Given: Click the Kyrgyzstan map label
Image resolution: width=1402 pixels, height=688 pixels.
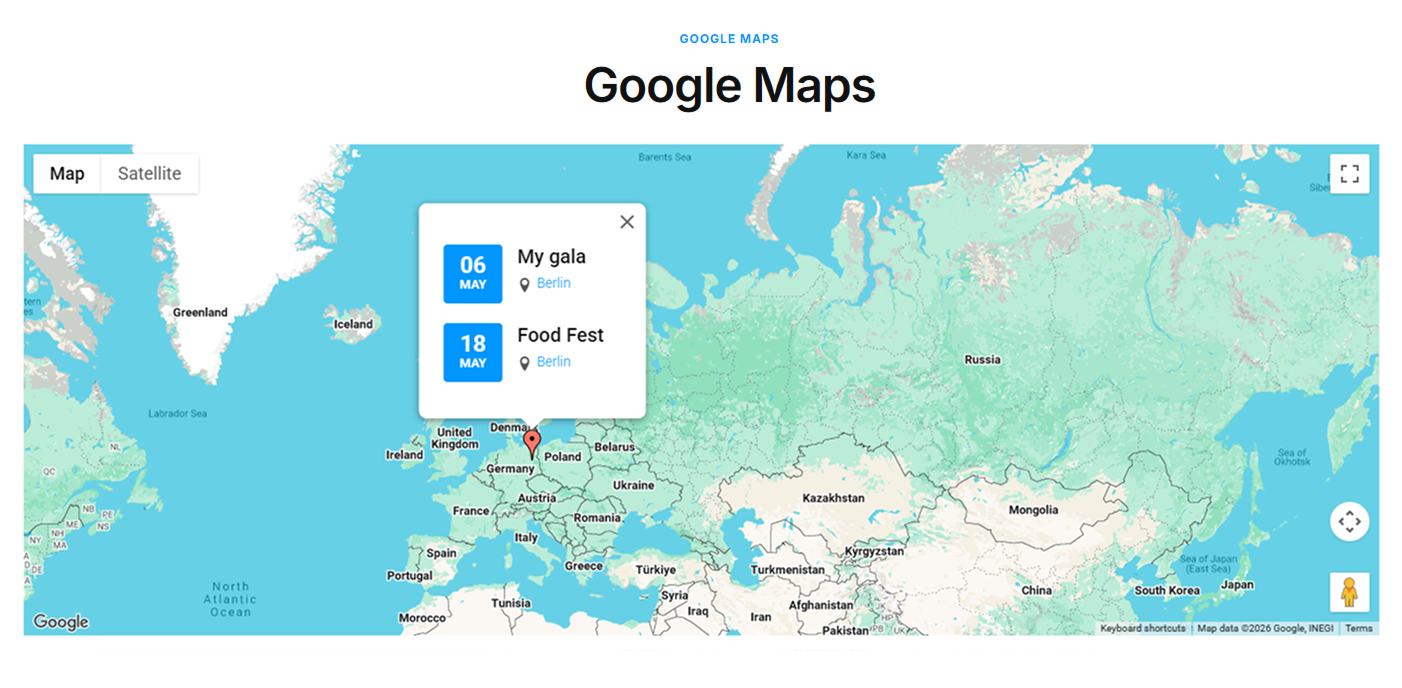Looking at the screenshot, I should [x=873, y=551].
